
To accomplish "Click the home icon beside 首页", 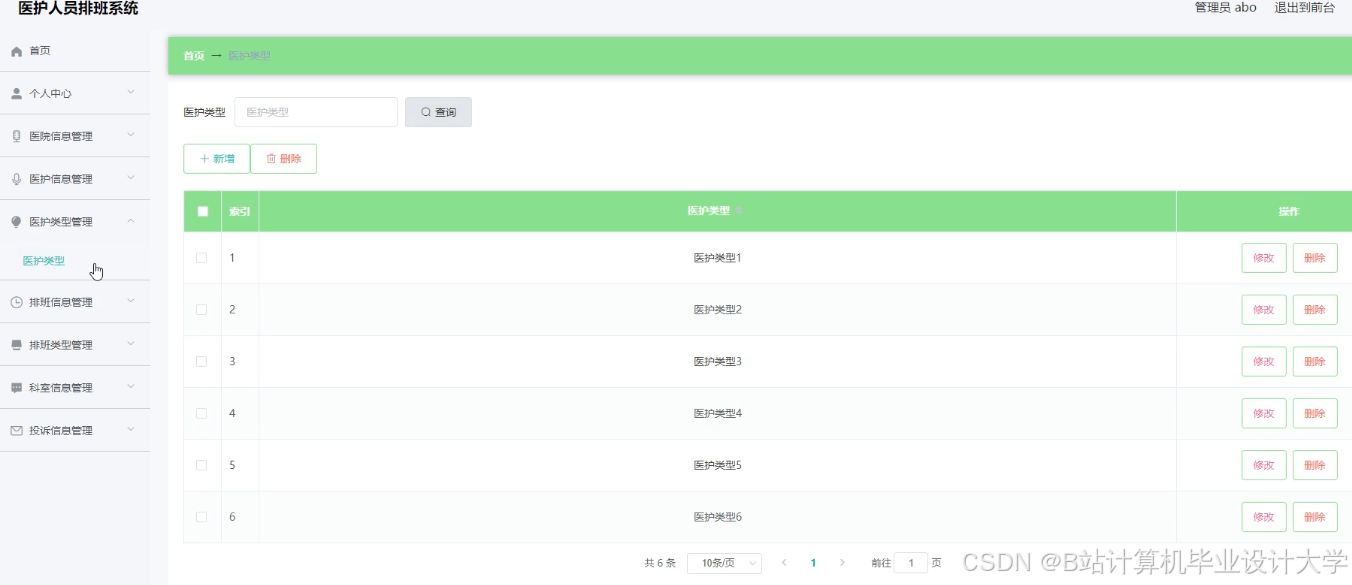I will coord(16,51).
